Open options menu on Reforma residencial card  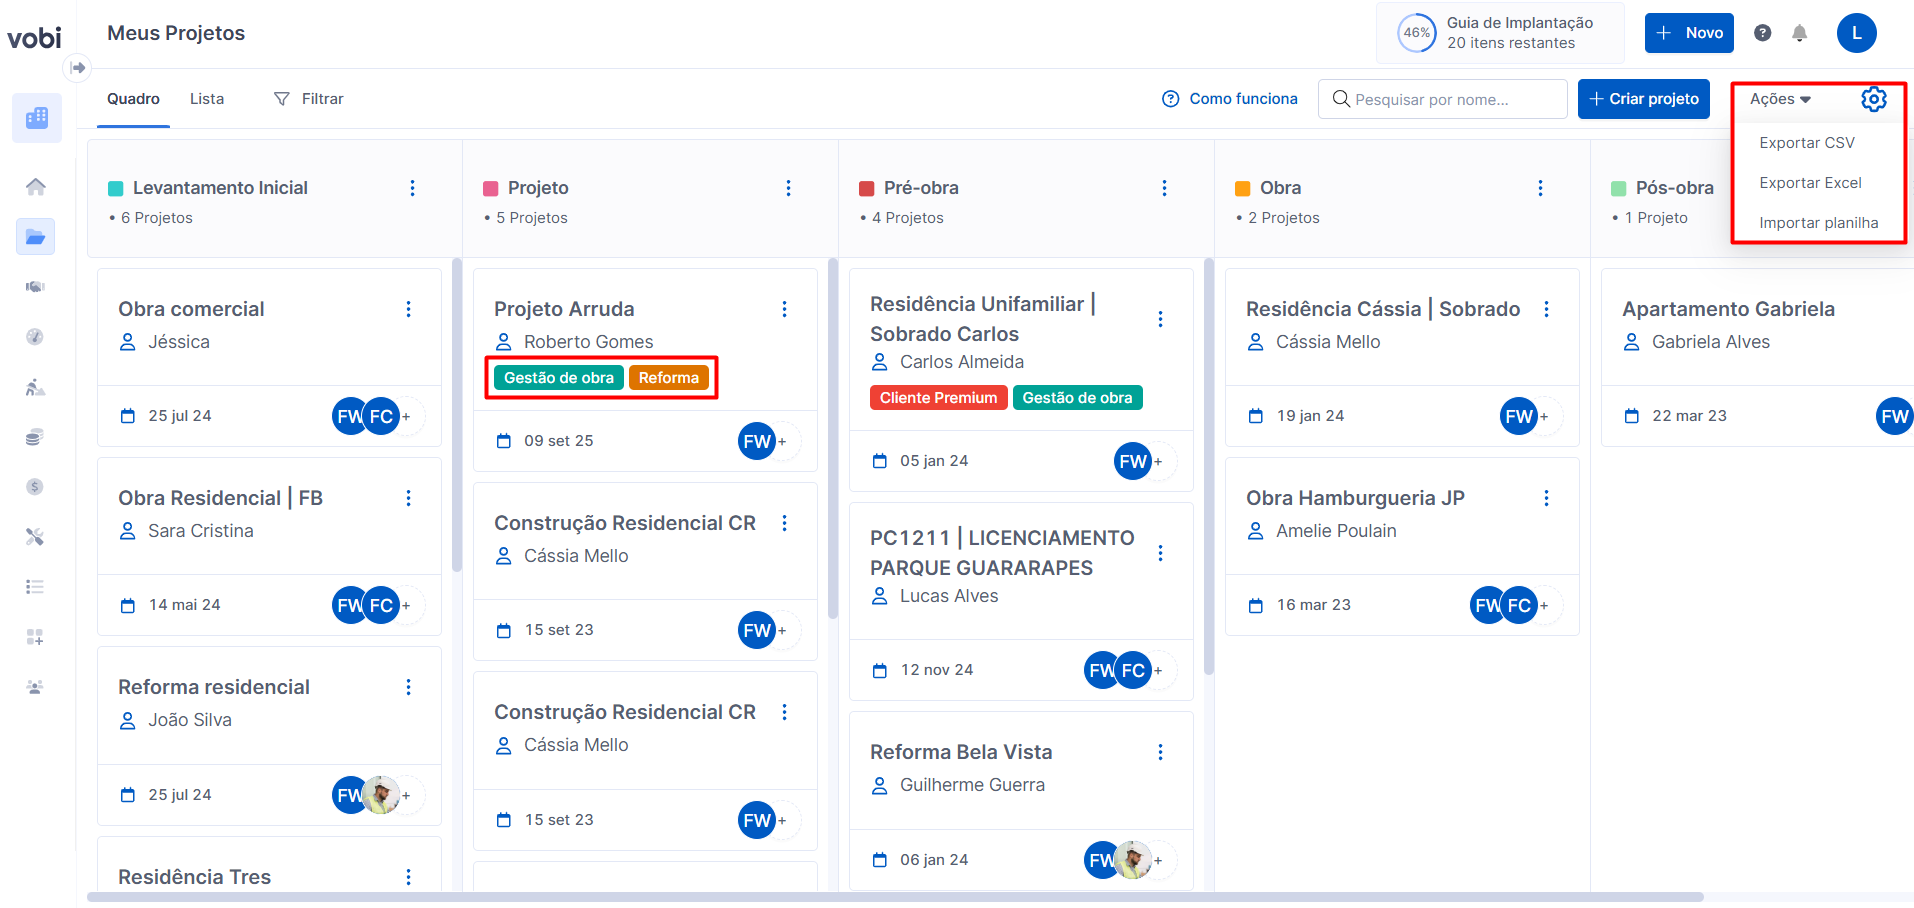click(408, 687)
